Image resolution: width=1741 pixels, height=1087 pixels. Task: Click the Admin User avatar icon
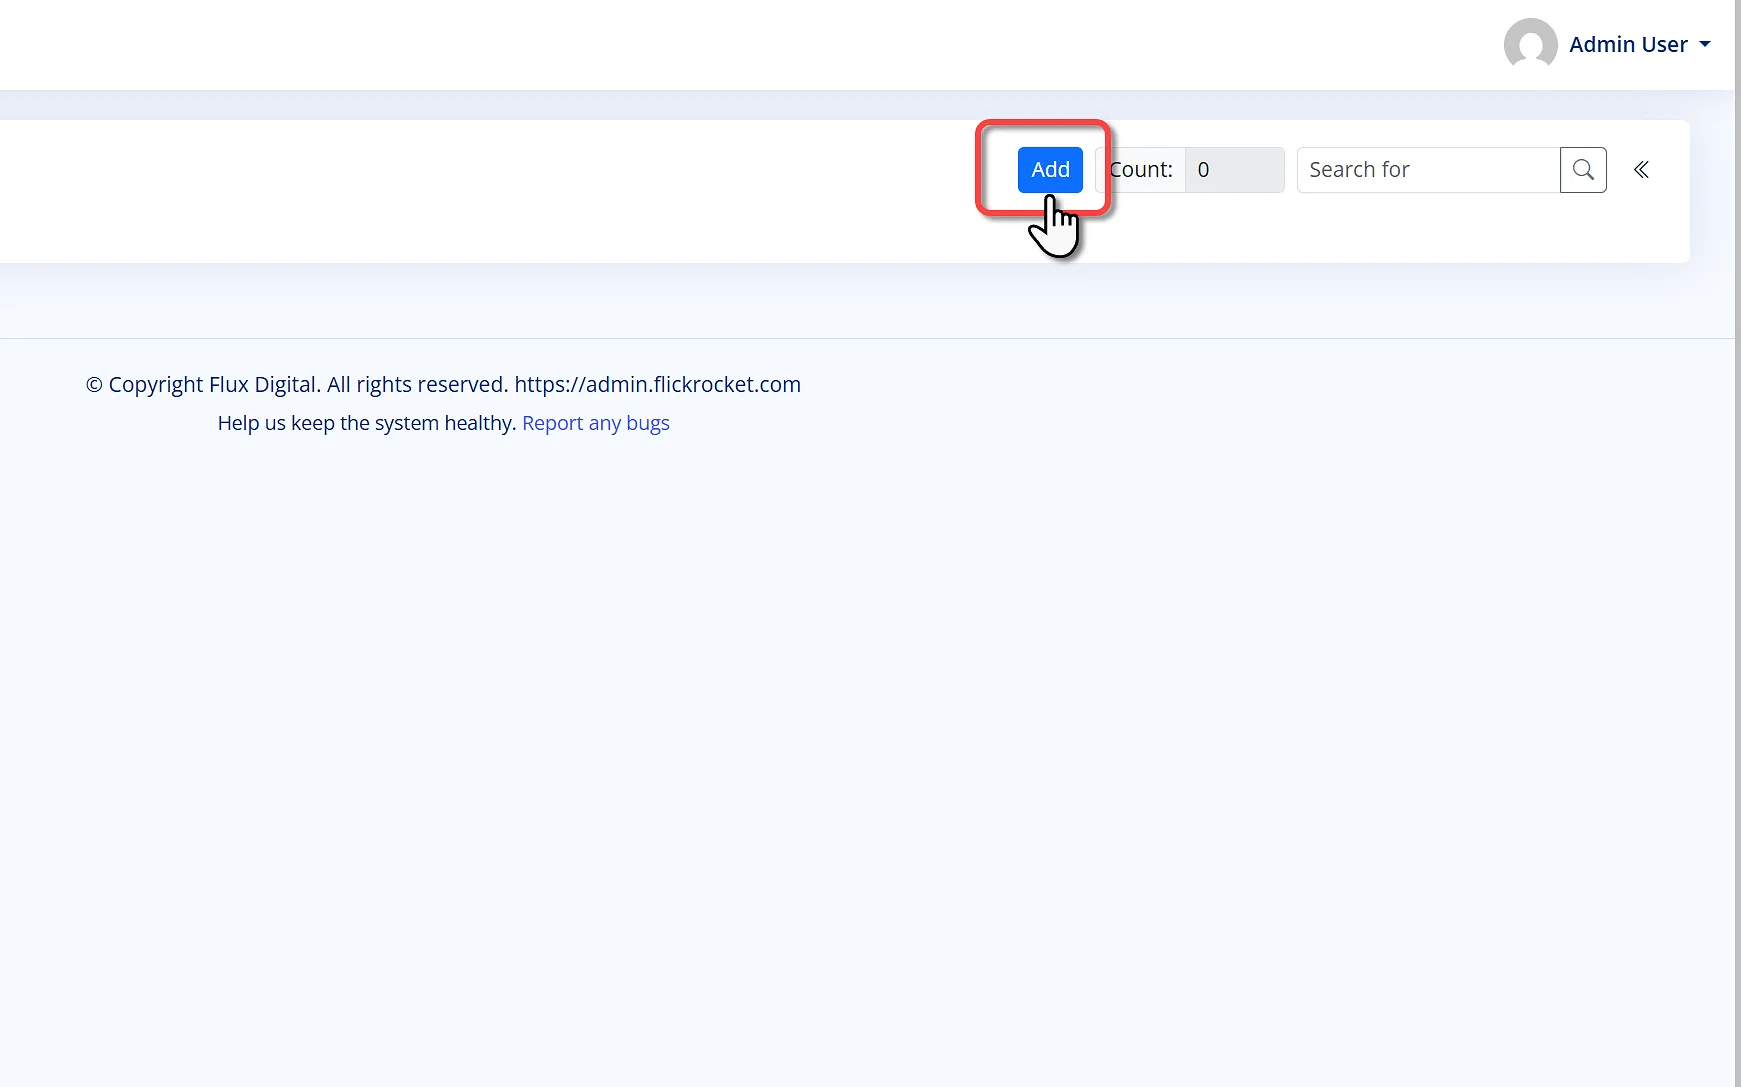pyautogui.click(x=1530, y=44)
